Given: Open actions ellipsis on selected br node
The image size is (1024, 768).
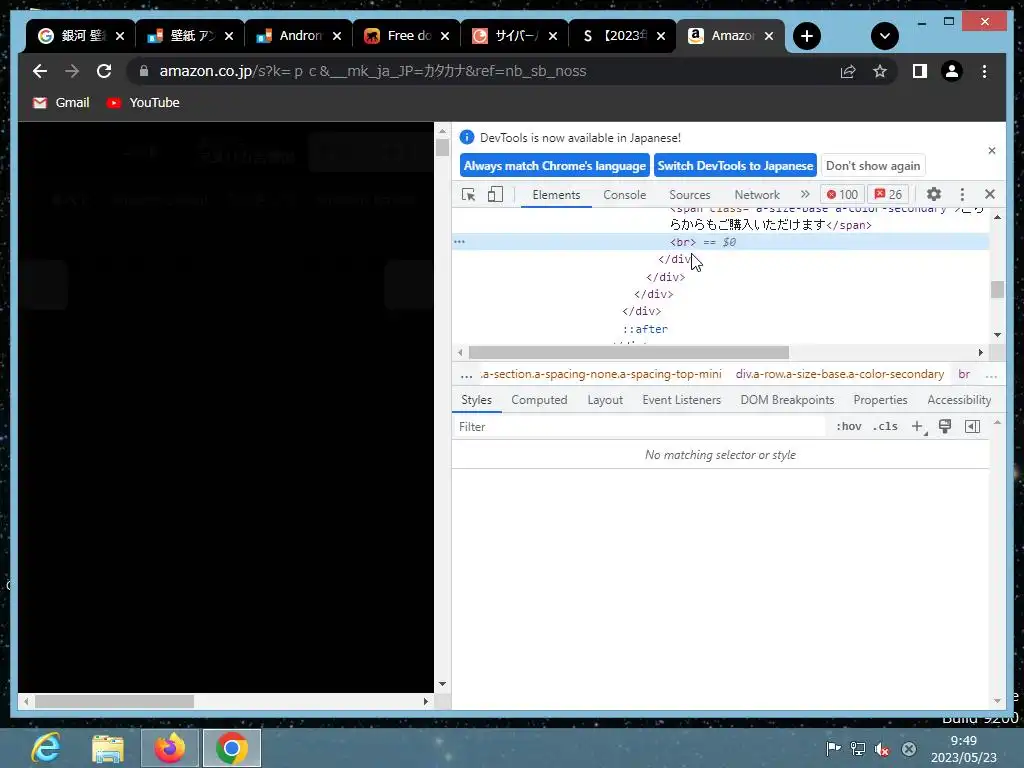Looking at the screenshot, I should [x=459, y=242].
